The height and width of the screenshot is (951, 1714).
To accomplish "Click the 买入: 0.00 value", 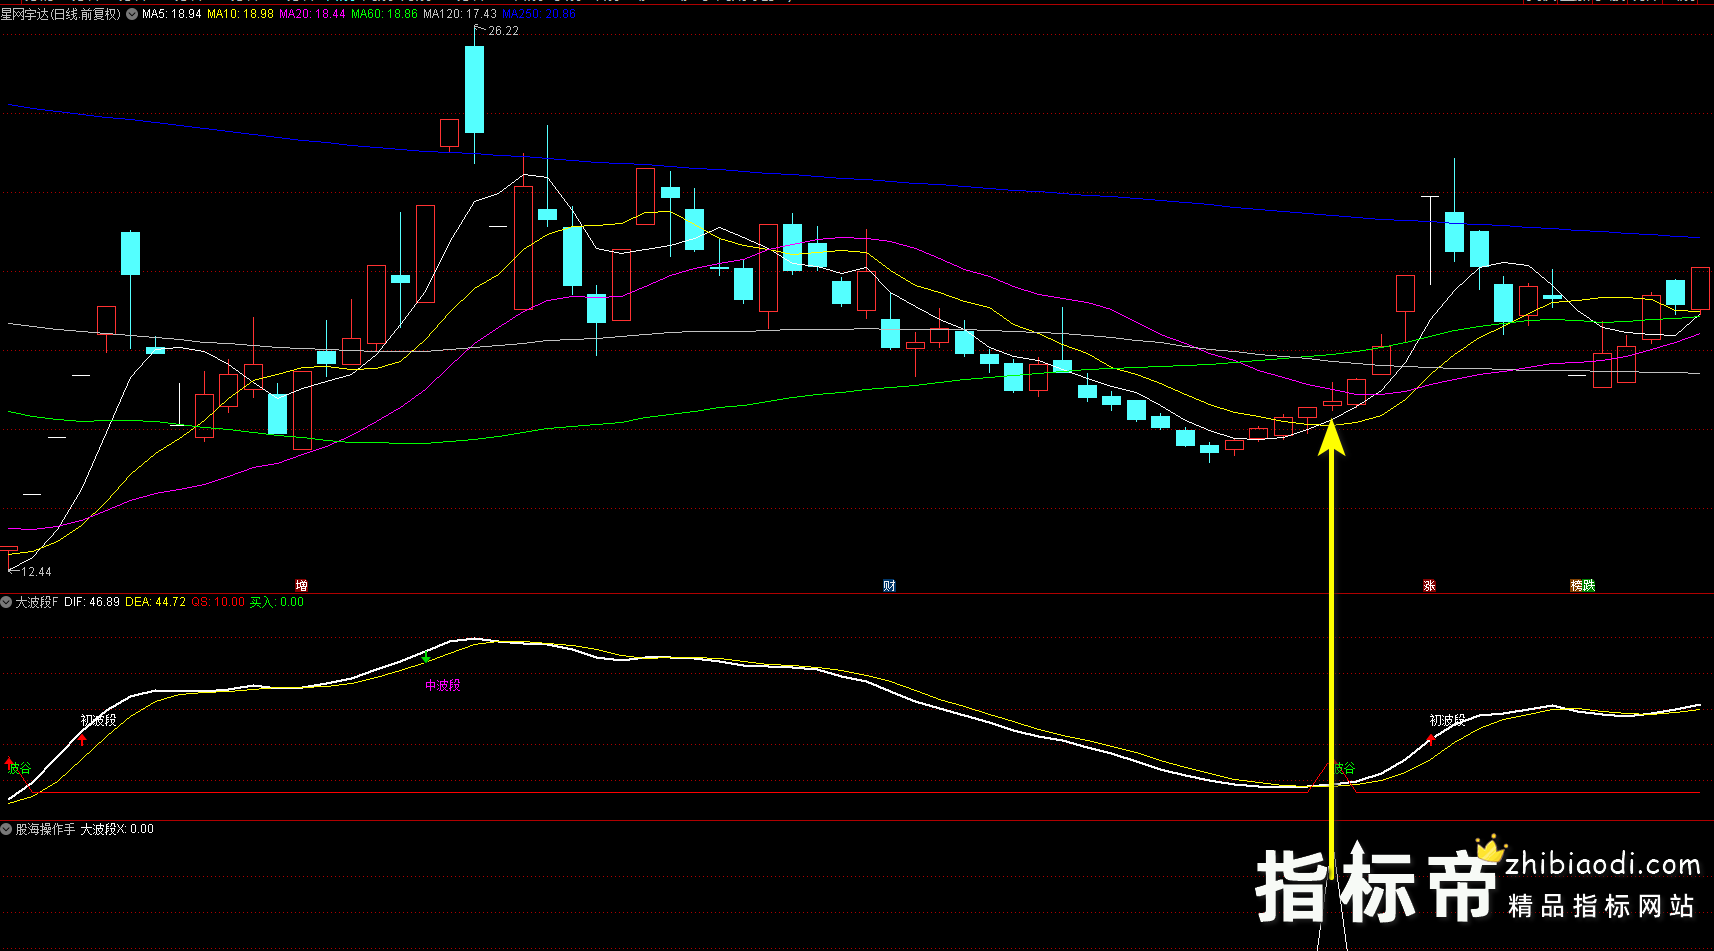I will [x=277, y=602].
